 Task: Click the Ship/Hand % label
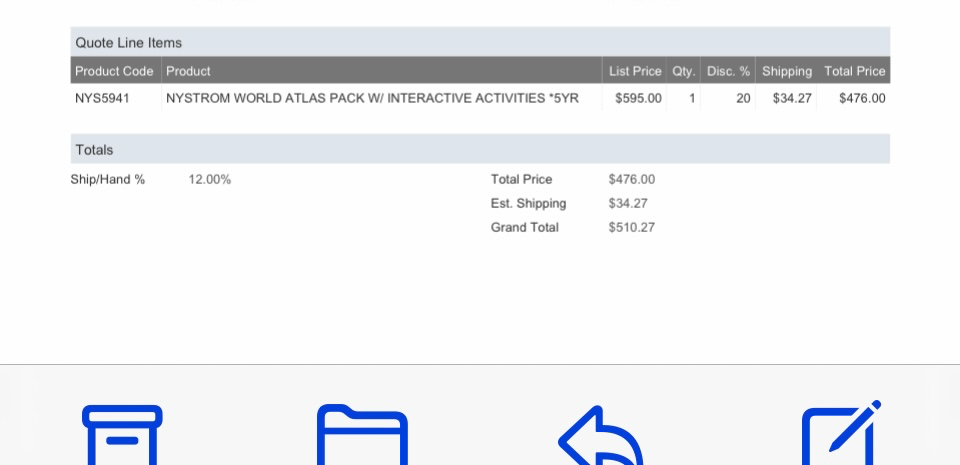[108, 180]
